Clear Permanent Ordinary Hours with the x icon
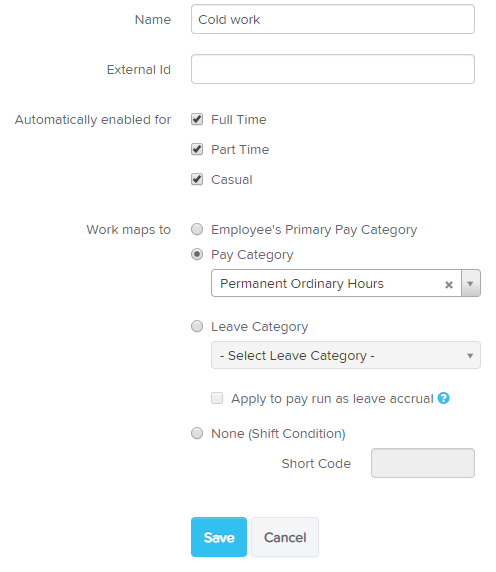Screen dimensions: 496x572 pos(449,285)
